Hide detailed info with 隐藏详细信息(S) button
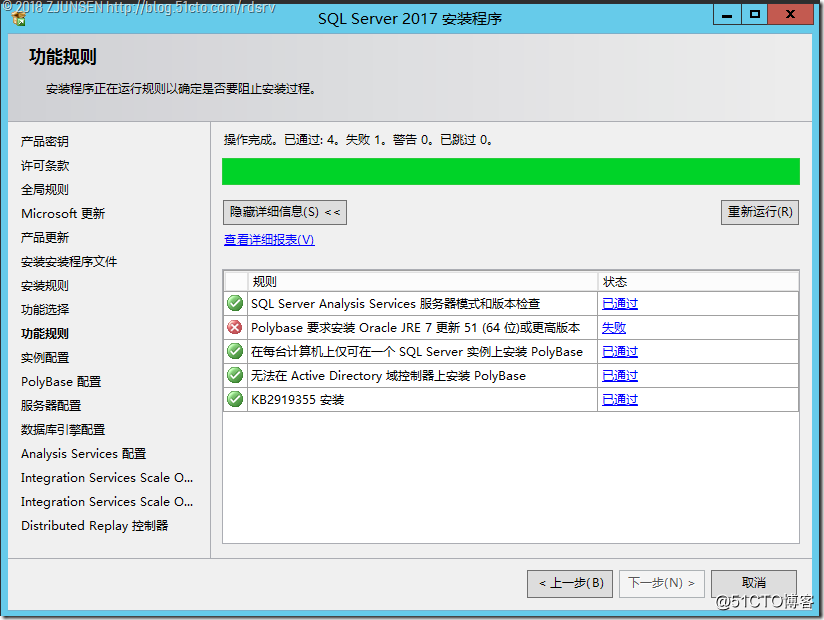The width and height of the screenshot is (824, 620). click(x=285, y=212)
